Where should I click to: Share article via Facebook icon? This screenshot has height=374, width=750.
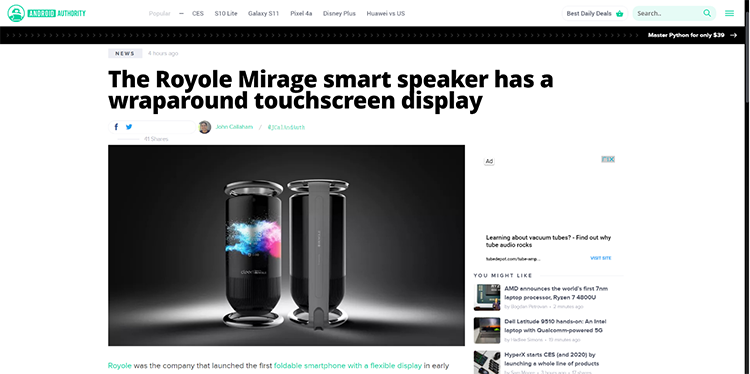(x=116, y=127)
